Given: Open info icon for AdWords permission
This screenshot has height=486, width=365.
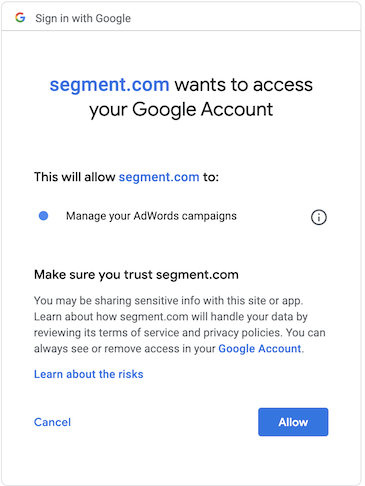Looking at the screenshot, I should (x=319, y=217).
